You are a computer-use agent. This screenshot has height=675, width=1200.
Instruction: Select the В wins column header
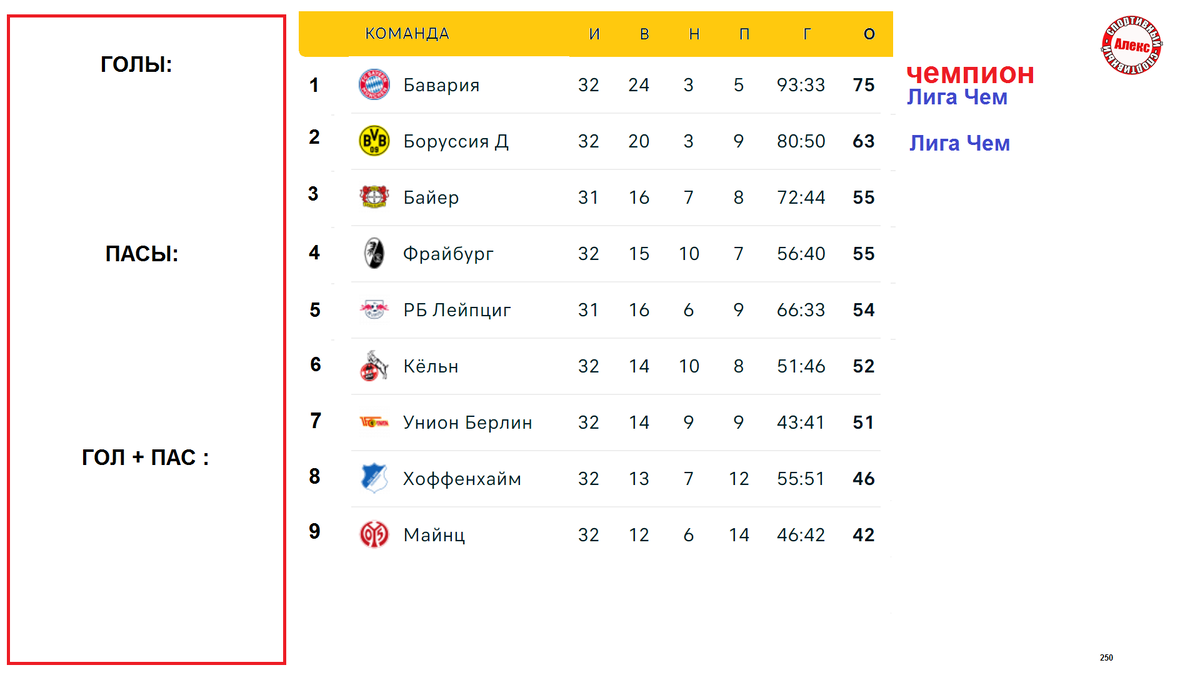pos(644,34)
